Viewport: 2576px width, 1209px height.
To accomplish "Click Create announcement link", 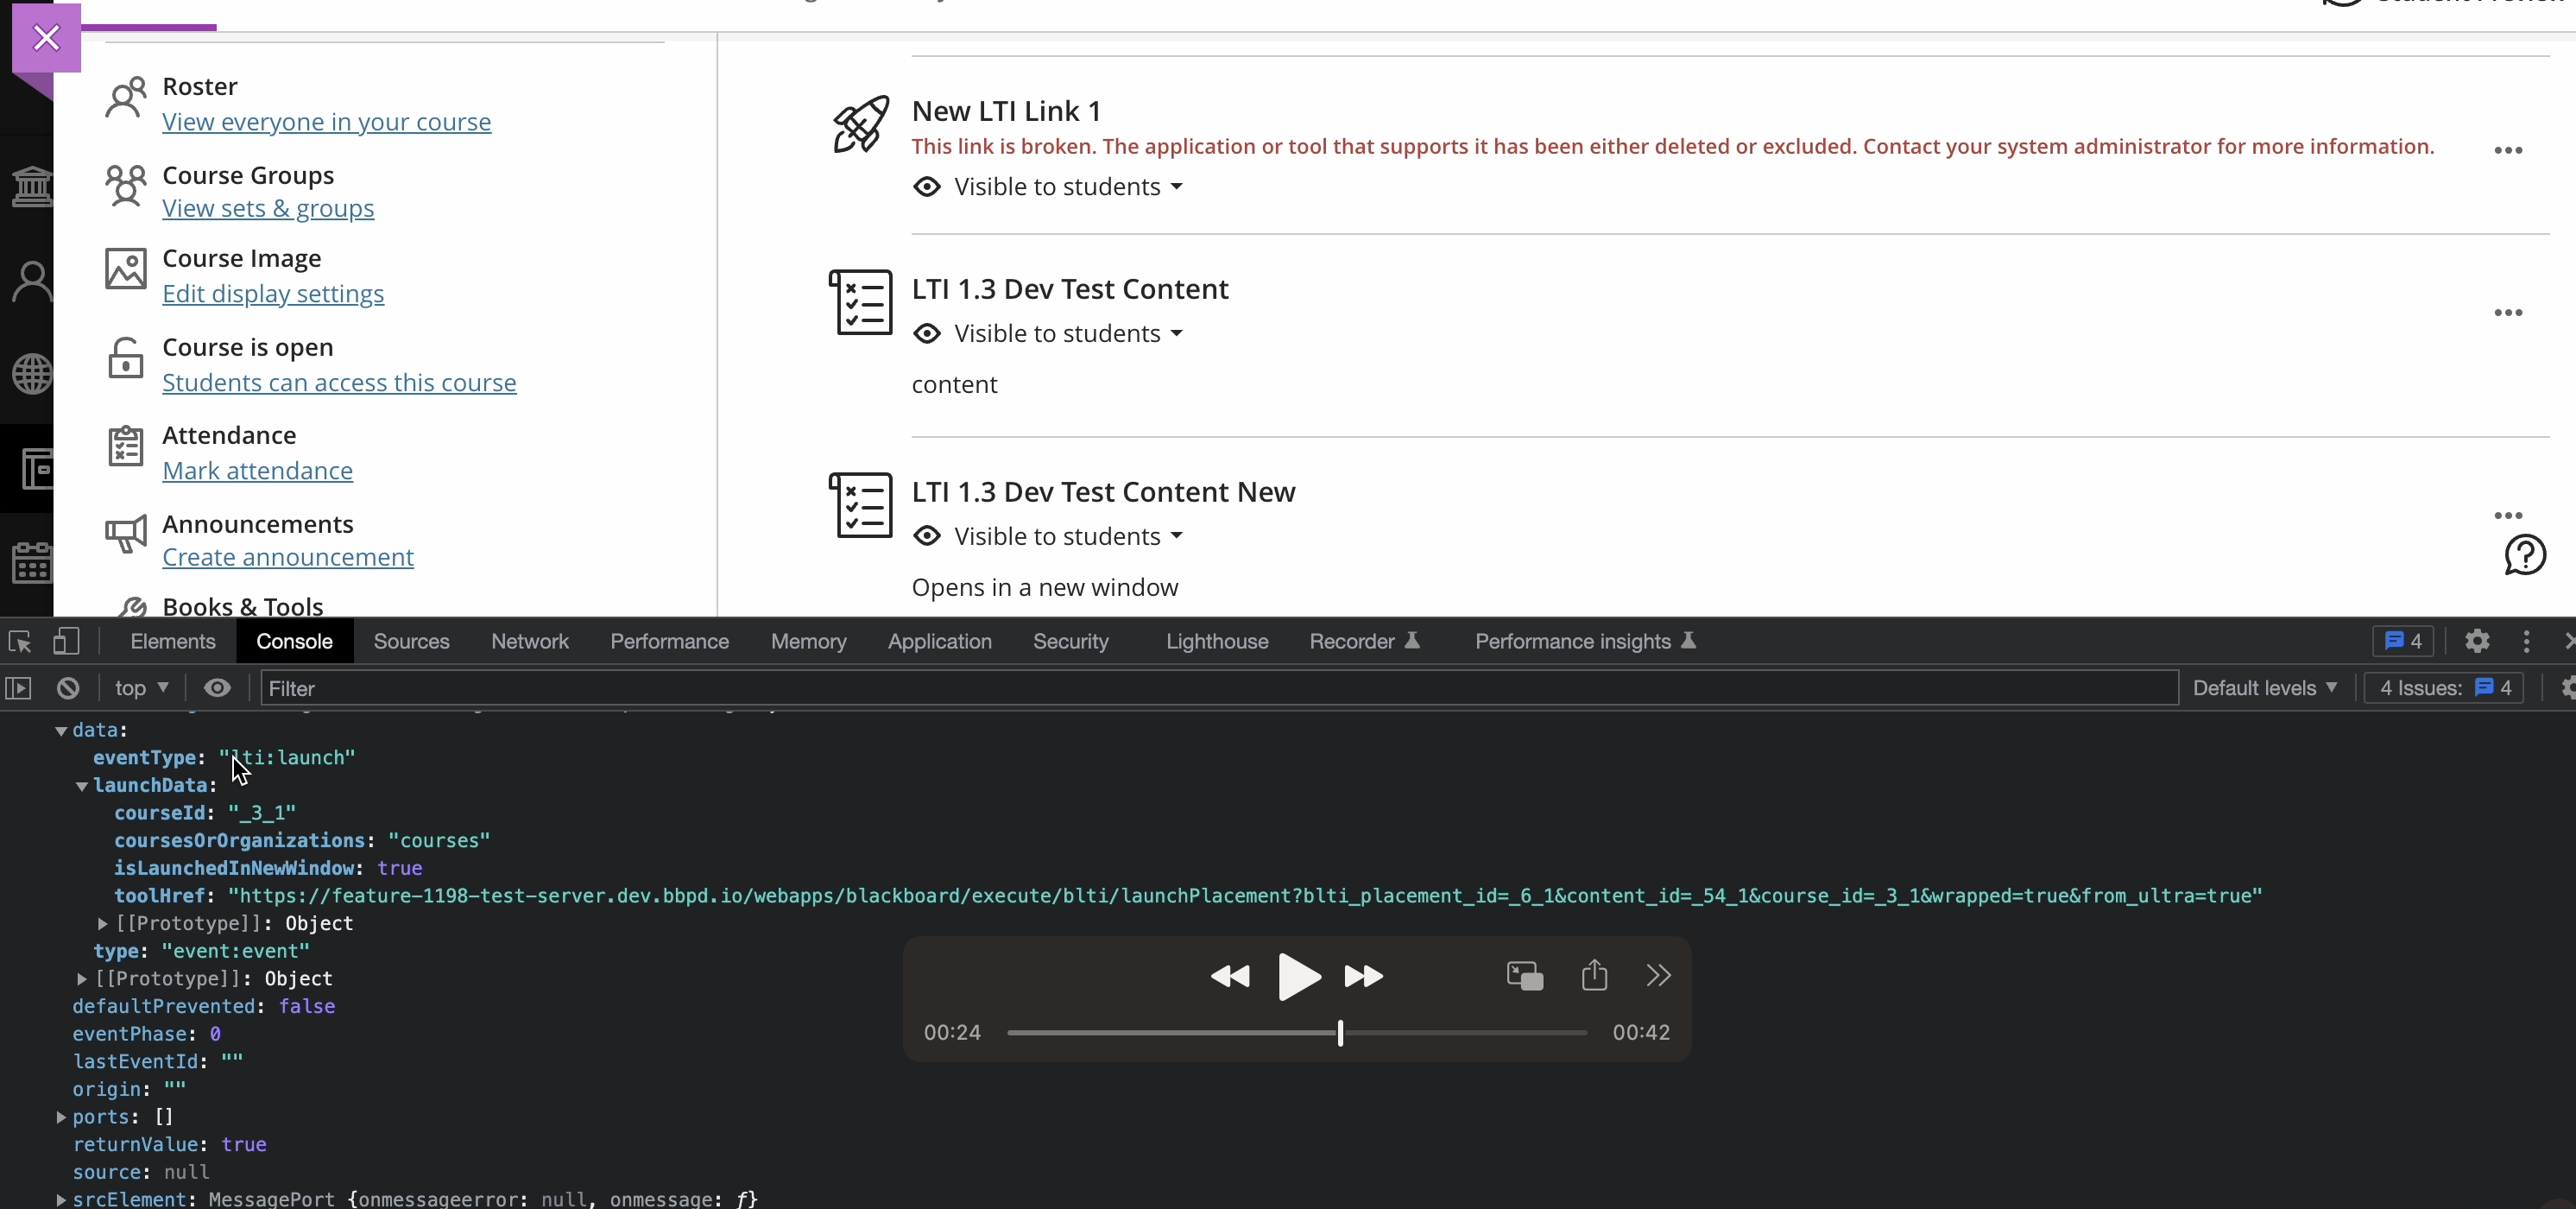I will coord(288,557).
